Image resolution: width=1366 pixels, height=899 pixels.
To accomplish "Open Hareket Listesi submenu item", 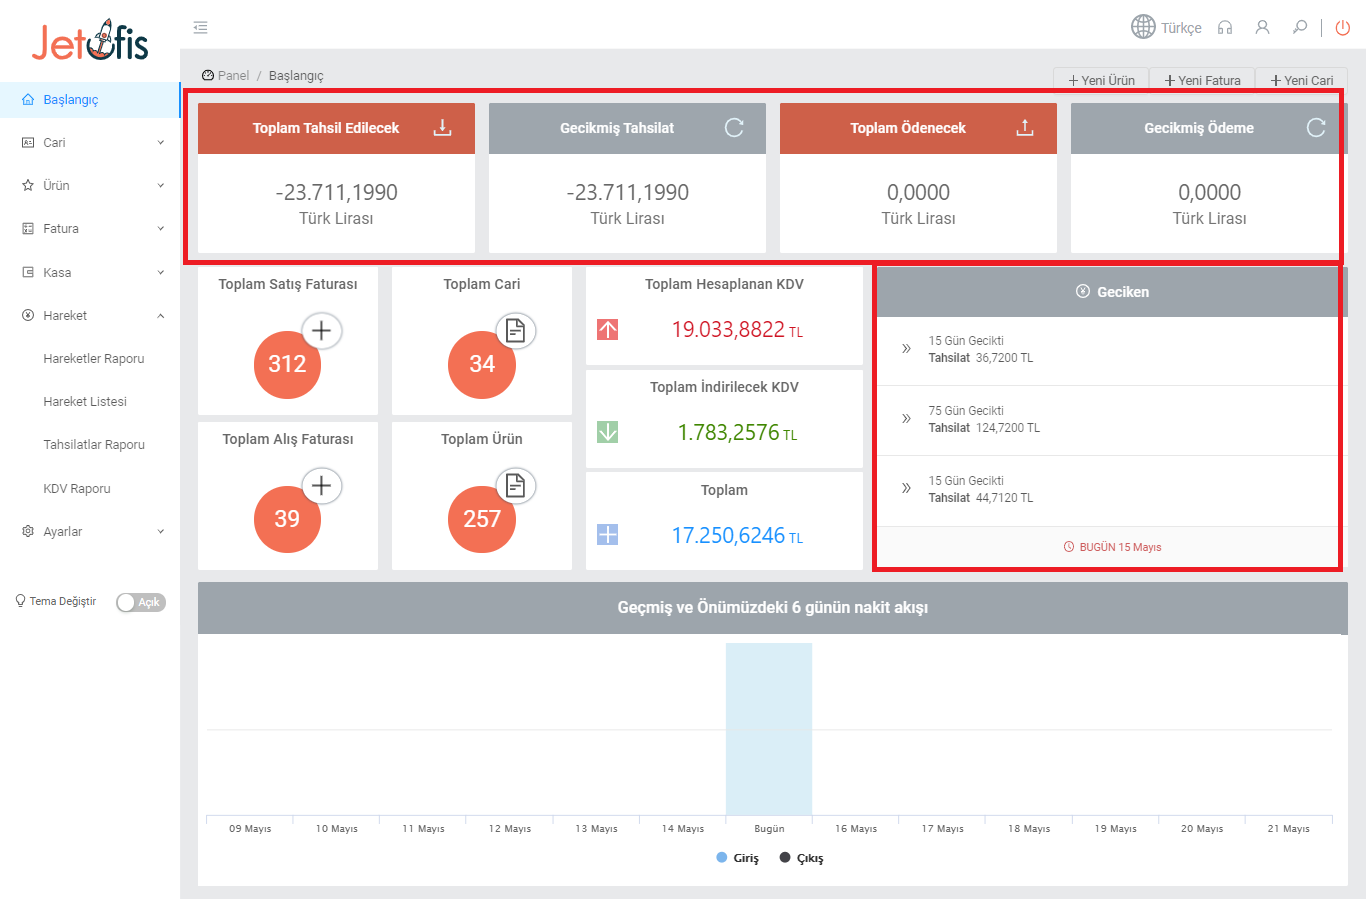I will pos(85,402).
